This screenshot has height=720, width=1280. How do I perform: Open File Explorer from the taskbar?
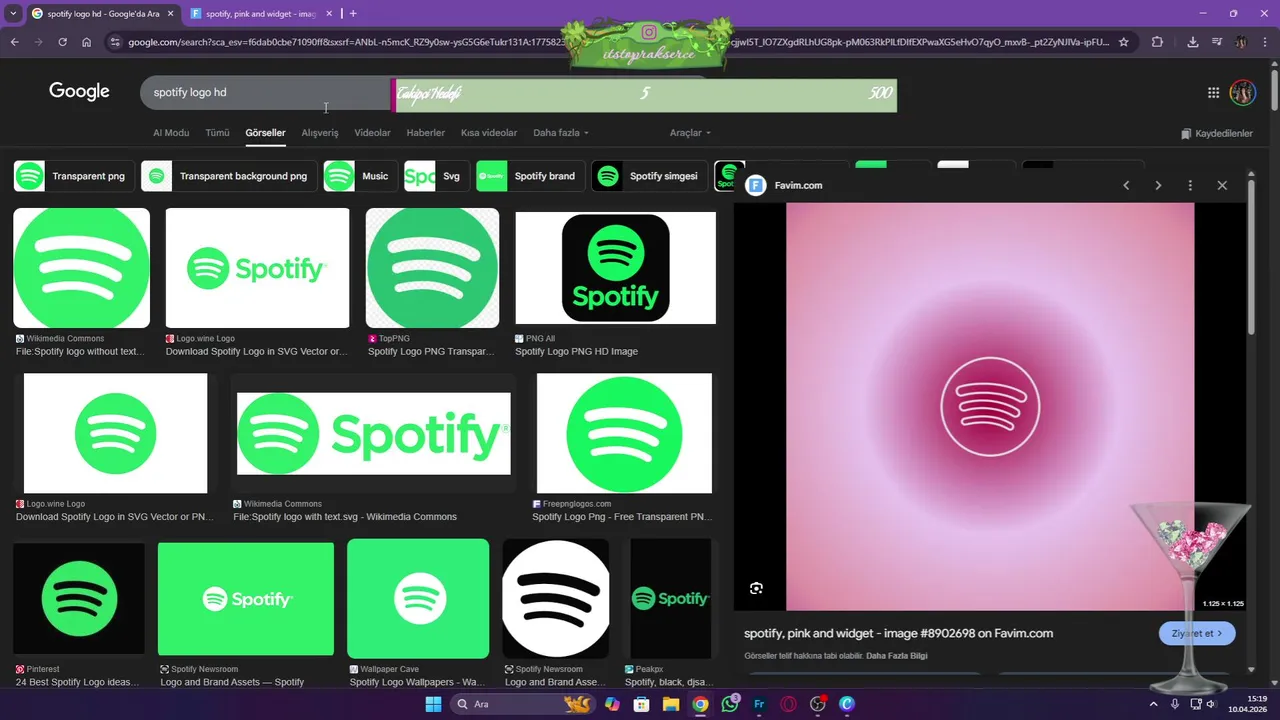(671, 704)
